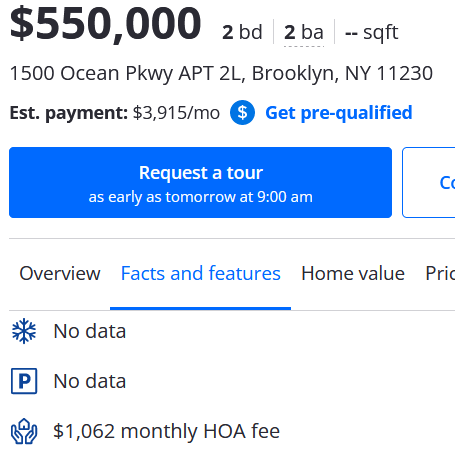The image size is (455, 459).
Task: Open the partially visible Price tab
Action: click(x=440, y=273)
